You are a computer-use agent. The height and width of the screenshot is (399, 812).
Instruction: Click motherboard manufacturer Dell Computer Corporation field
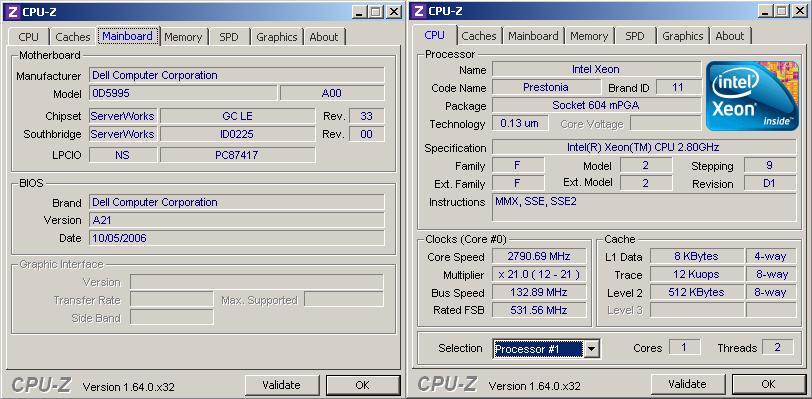pos(237,75)
